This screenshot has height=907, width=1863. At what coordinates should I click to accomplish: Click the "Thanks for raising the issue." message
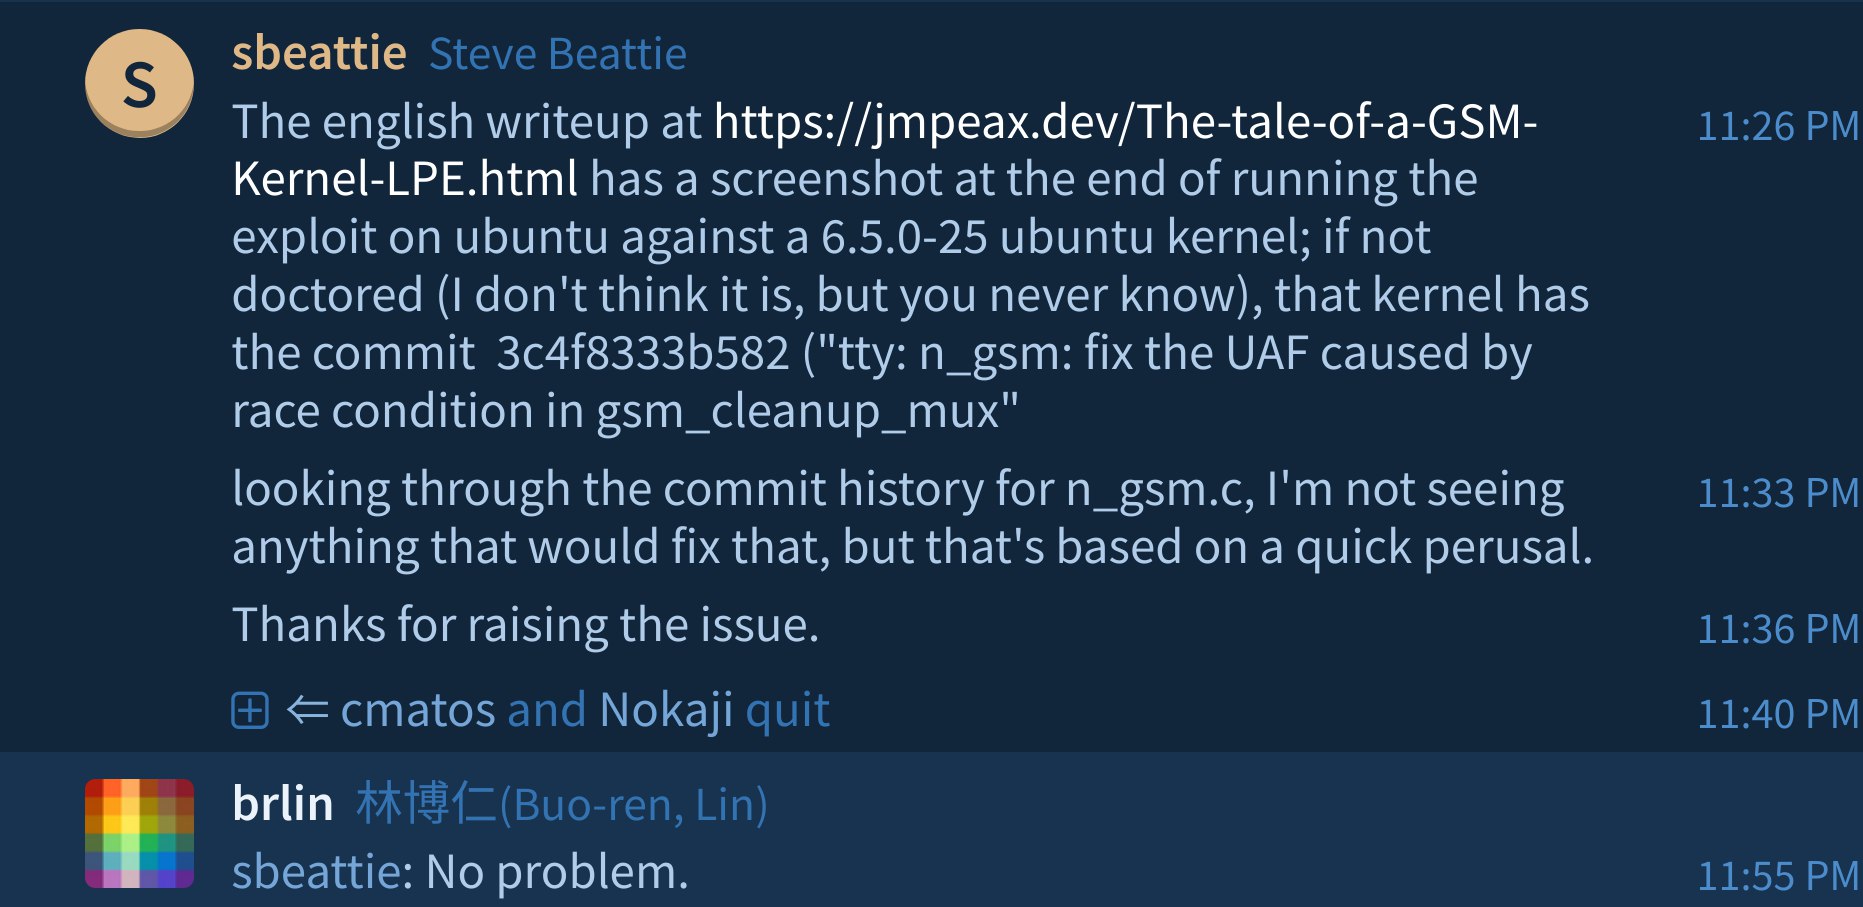[x=525, y=625]
